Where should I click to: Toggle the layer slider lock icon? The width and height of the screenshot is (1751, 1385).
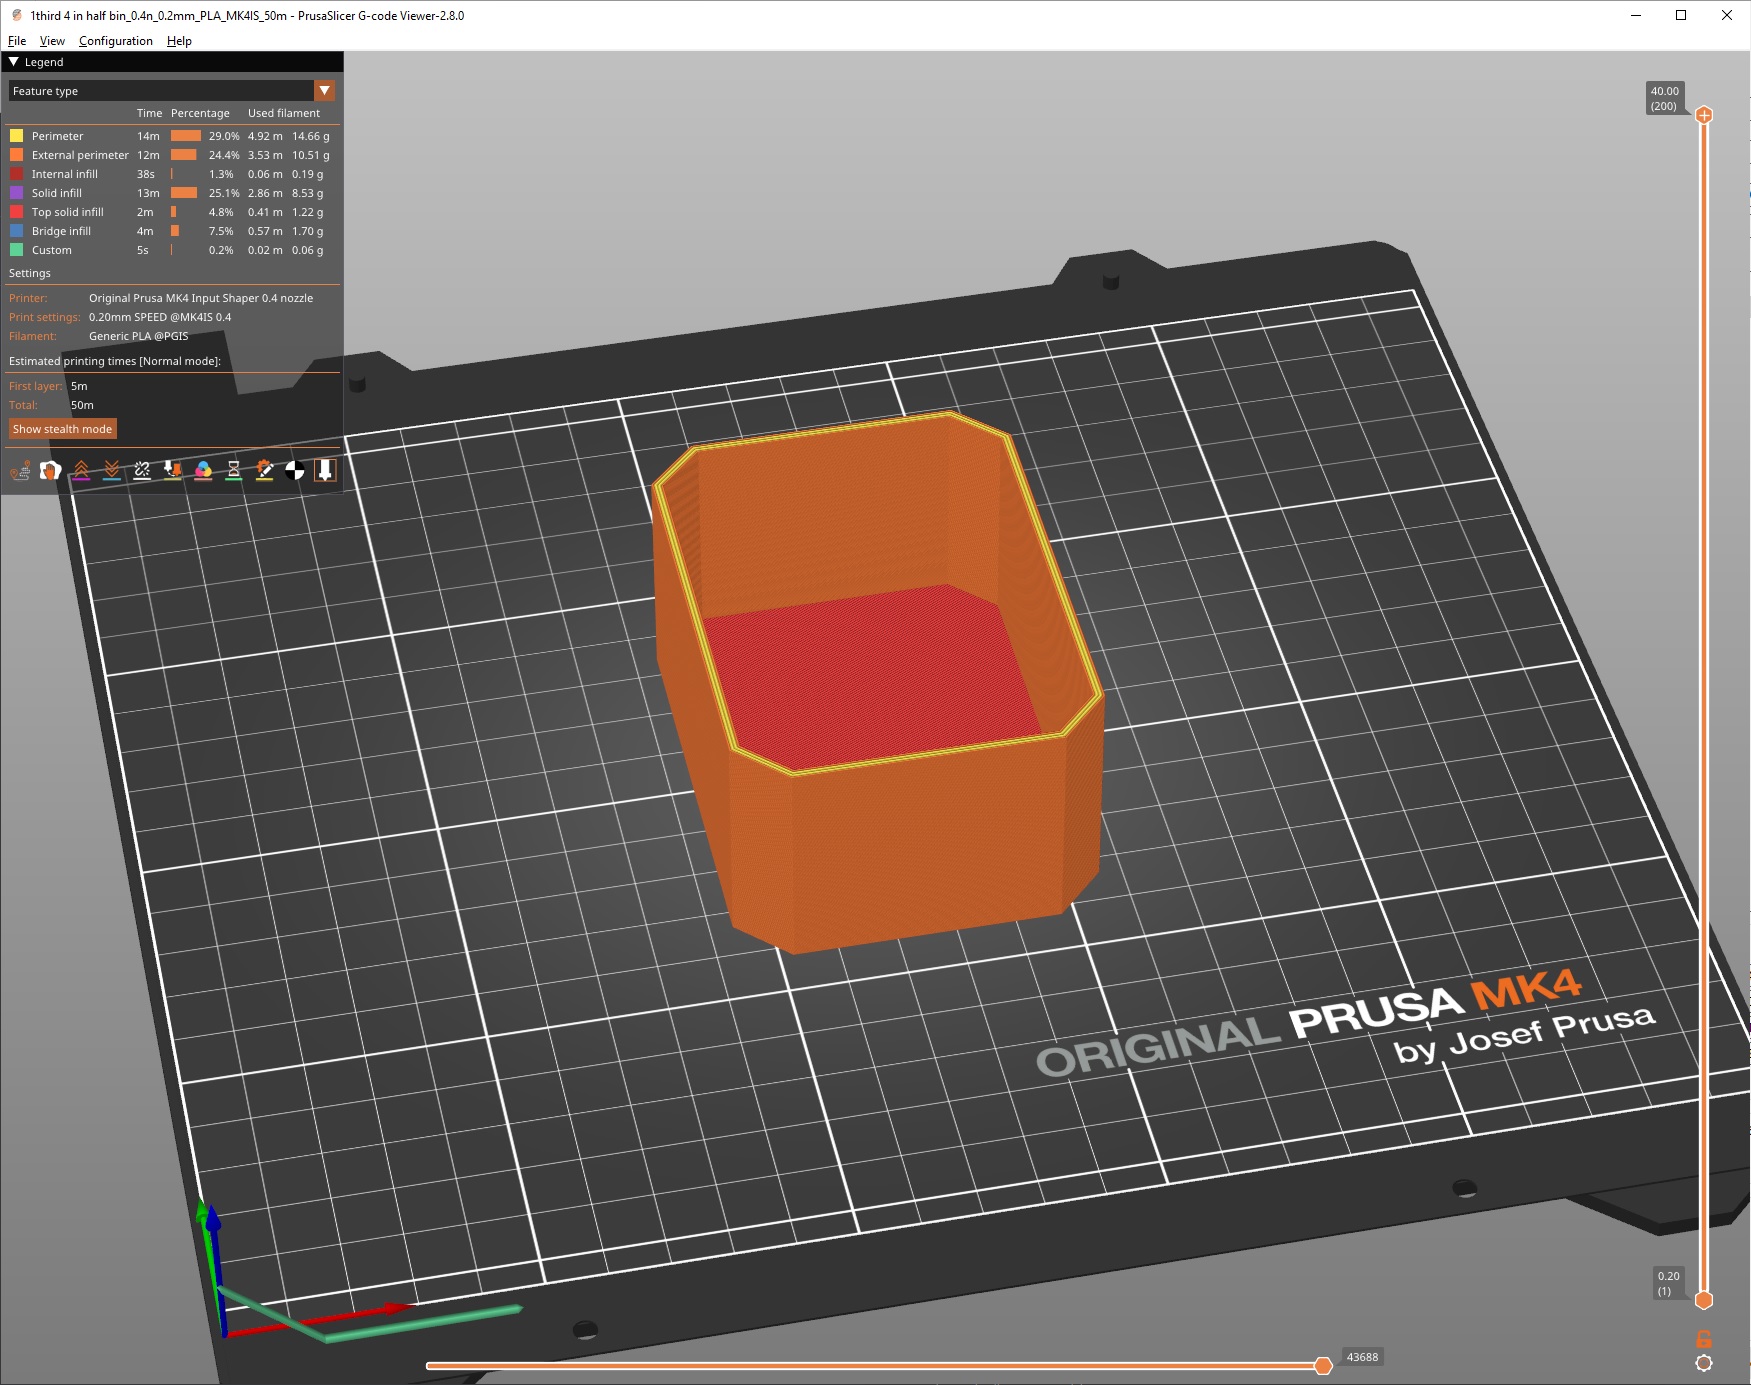point(1704,1339)
